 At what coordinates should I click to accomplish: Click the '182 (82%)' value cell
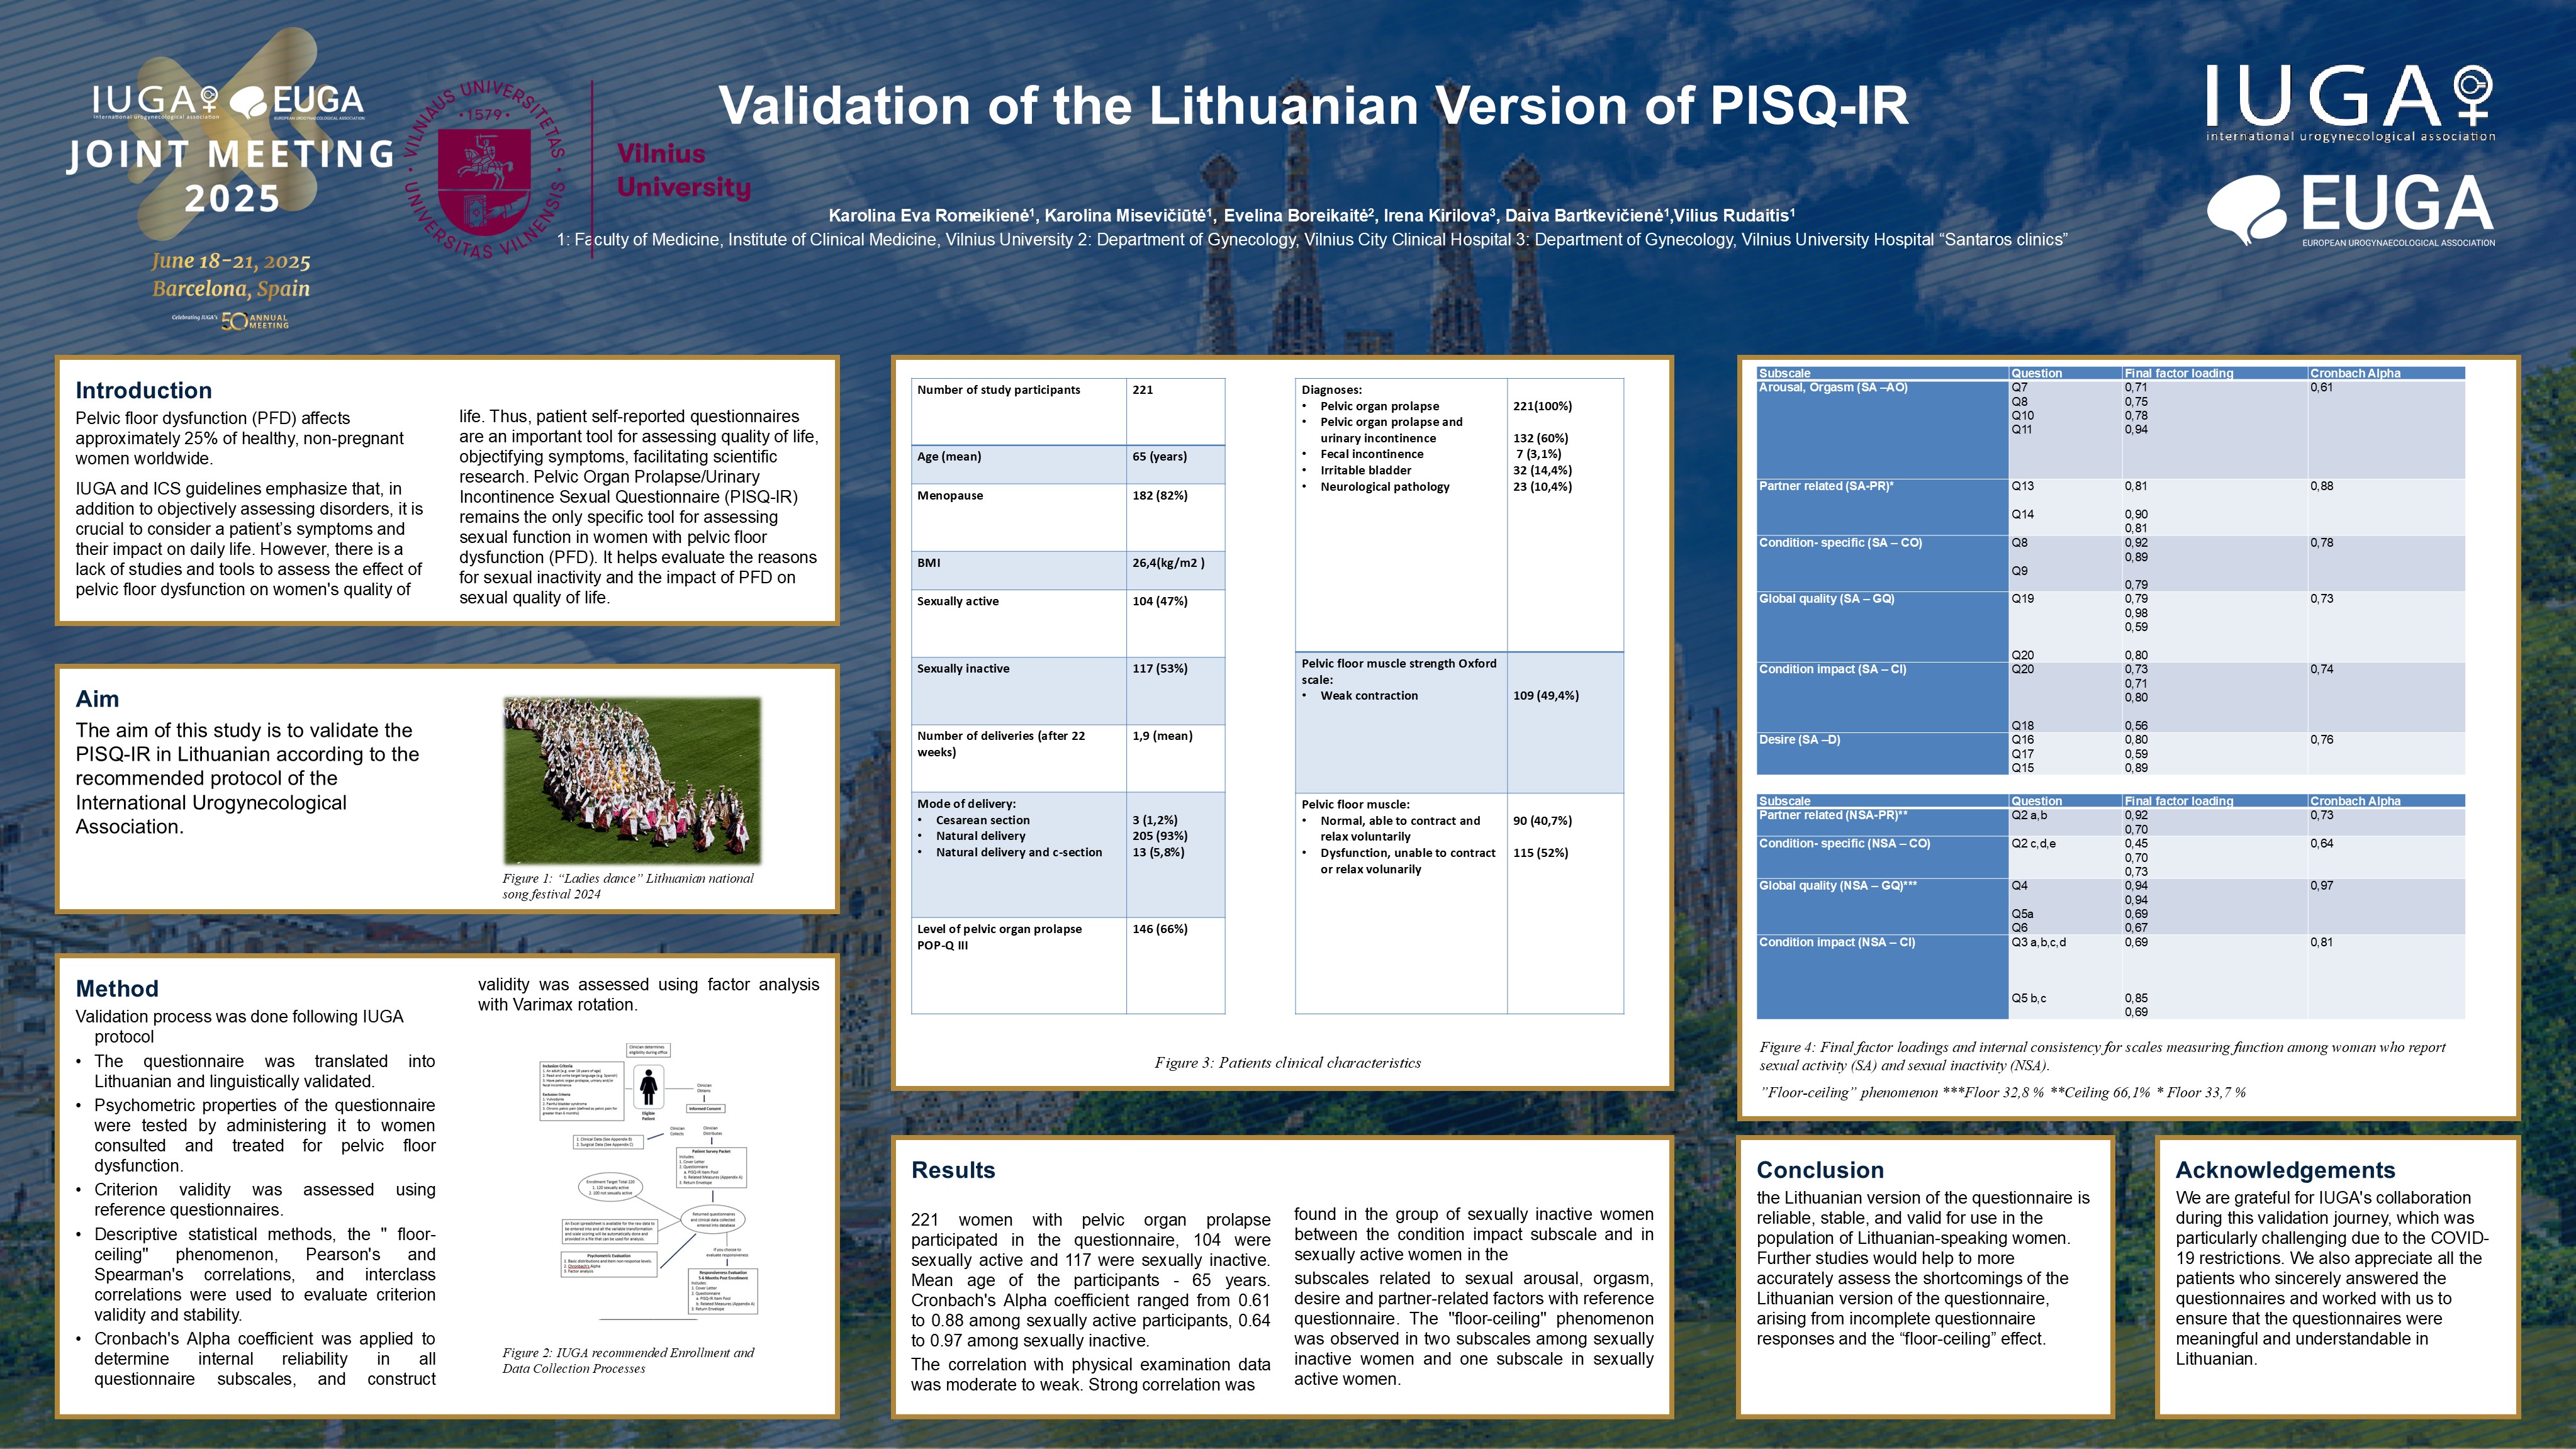(x=1175, y=517)
